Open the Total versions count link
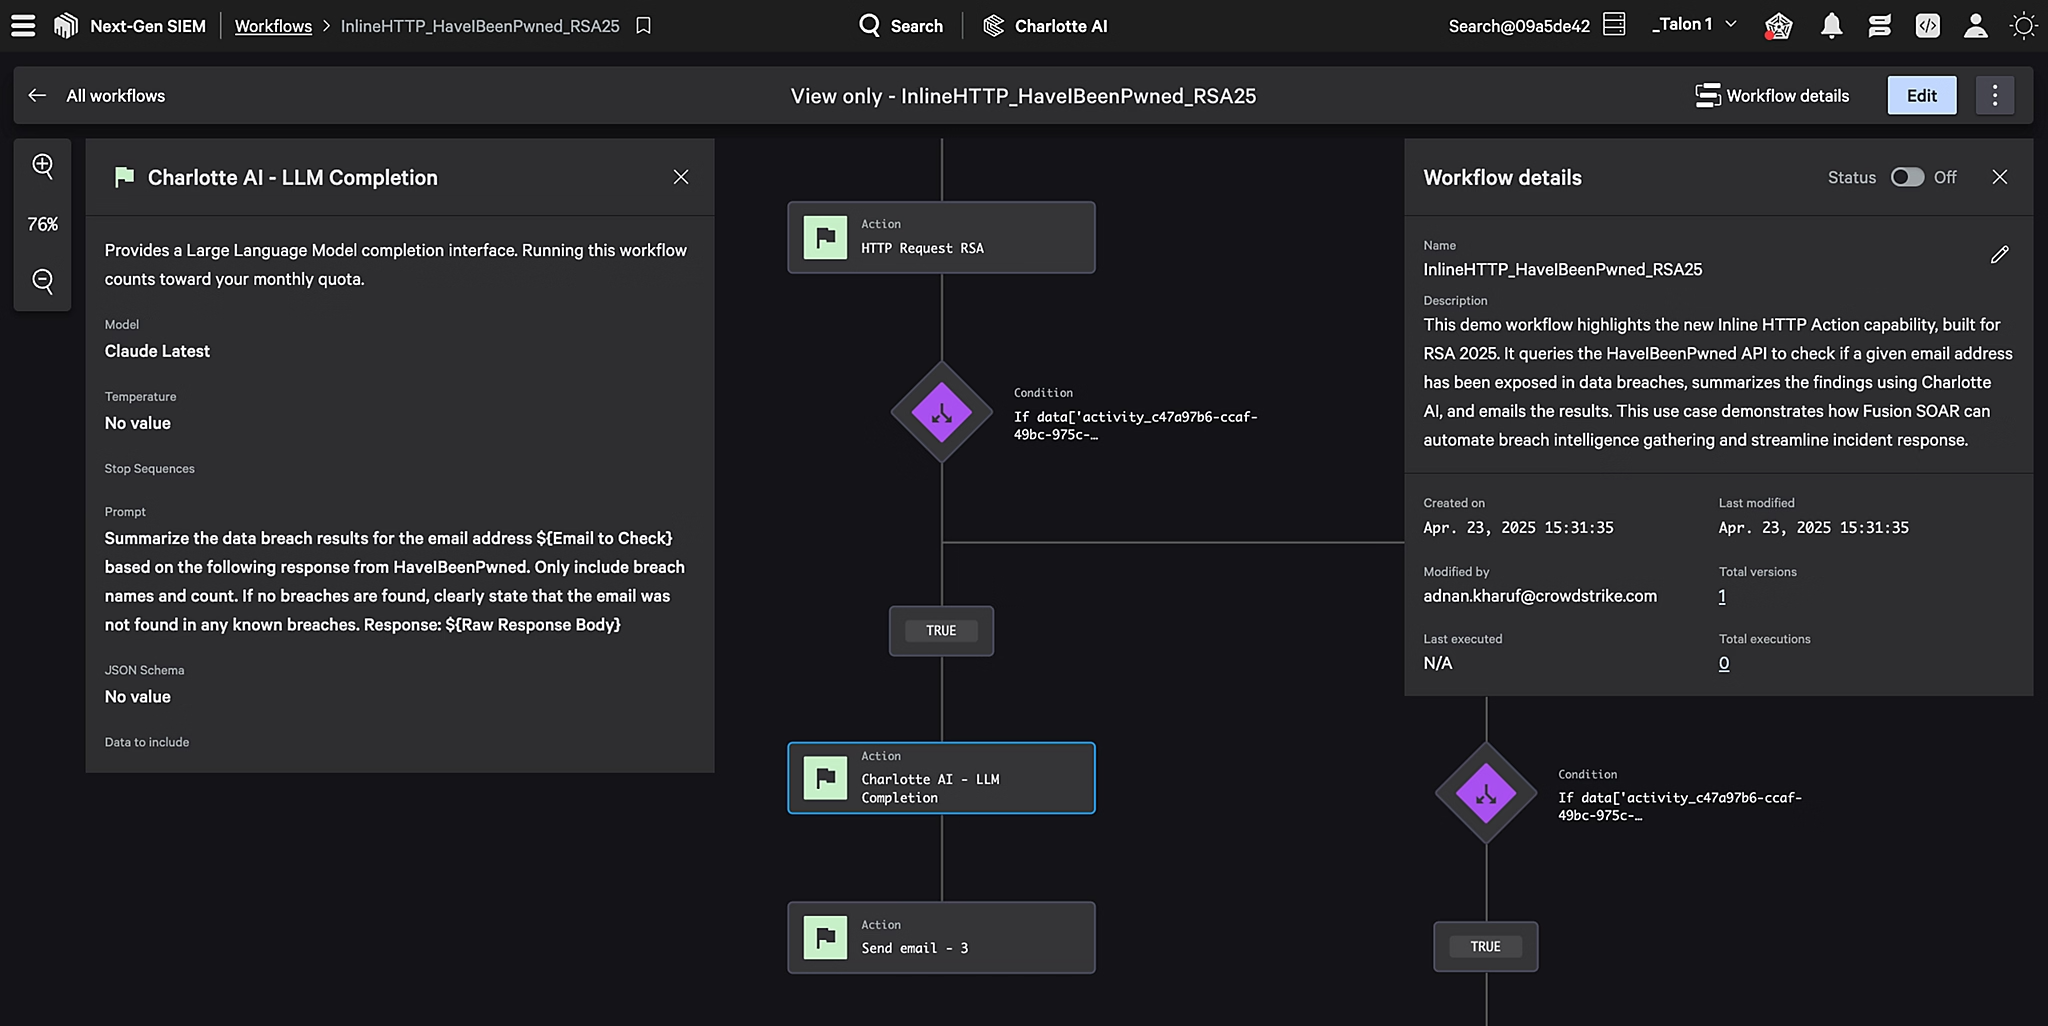 pos(1722,597)
